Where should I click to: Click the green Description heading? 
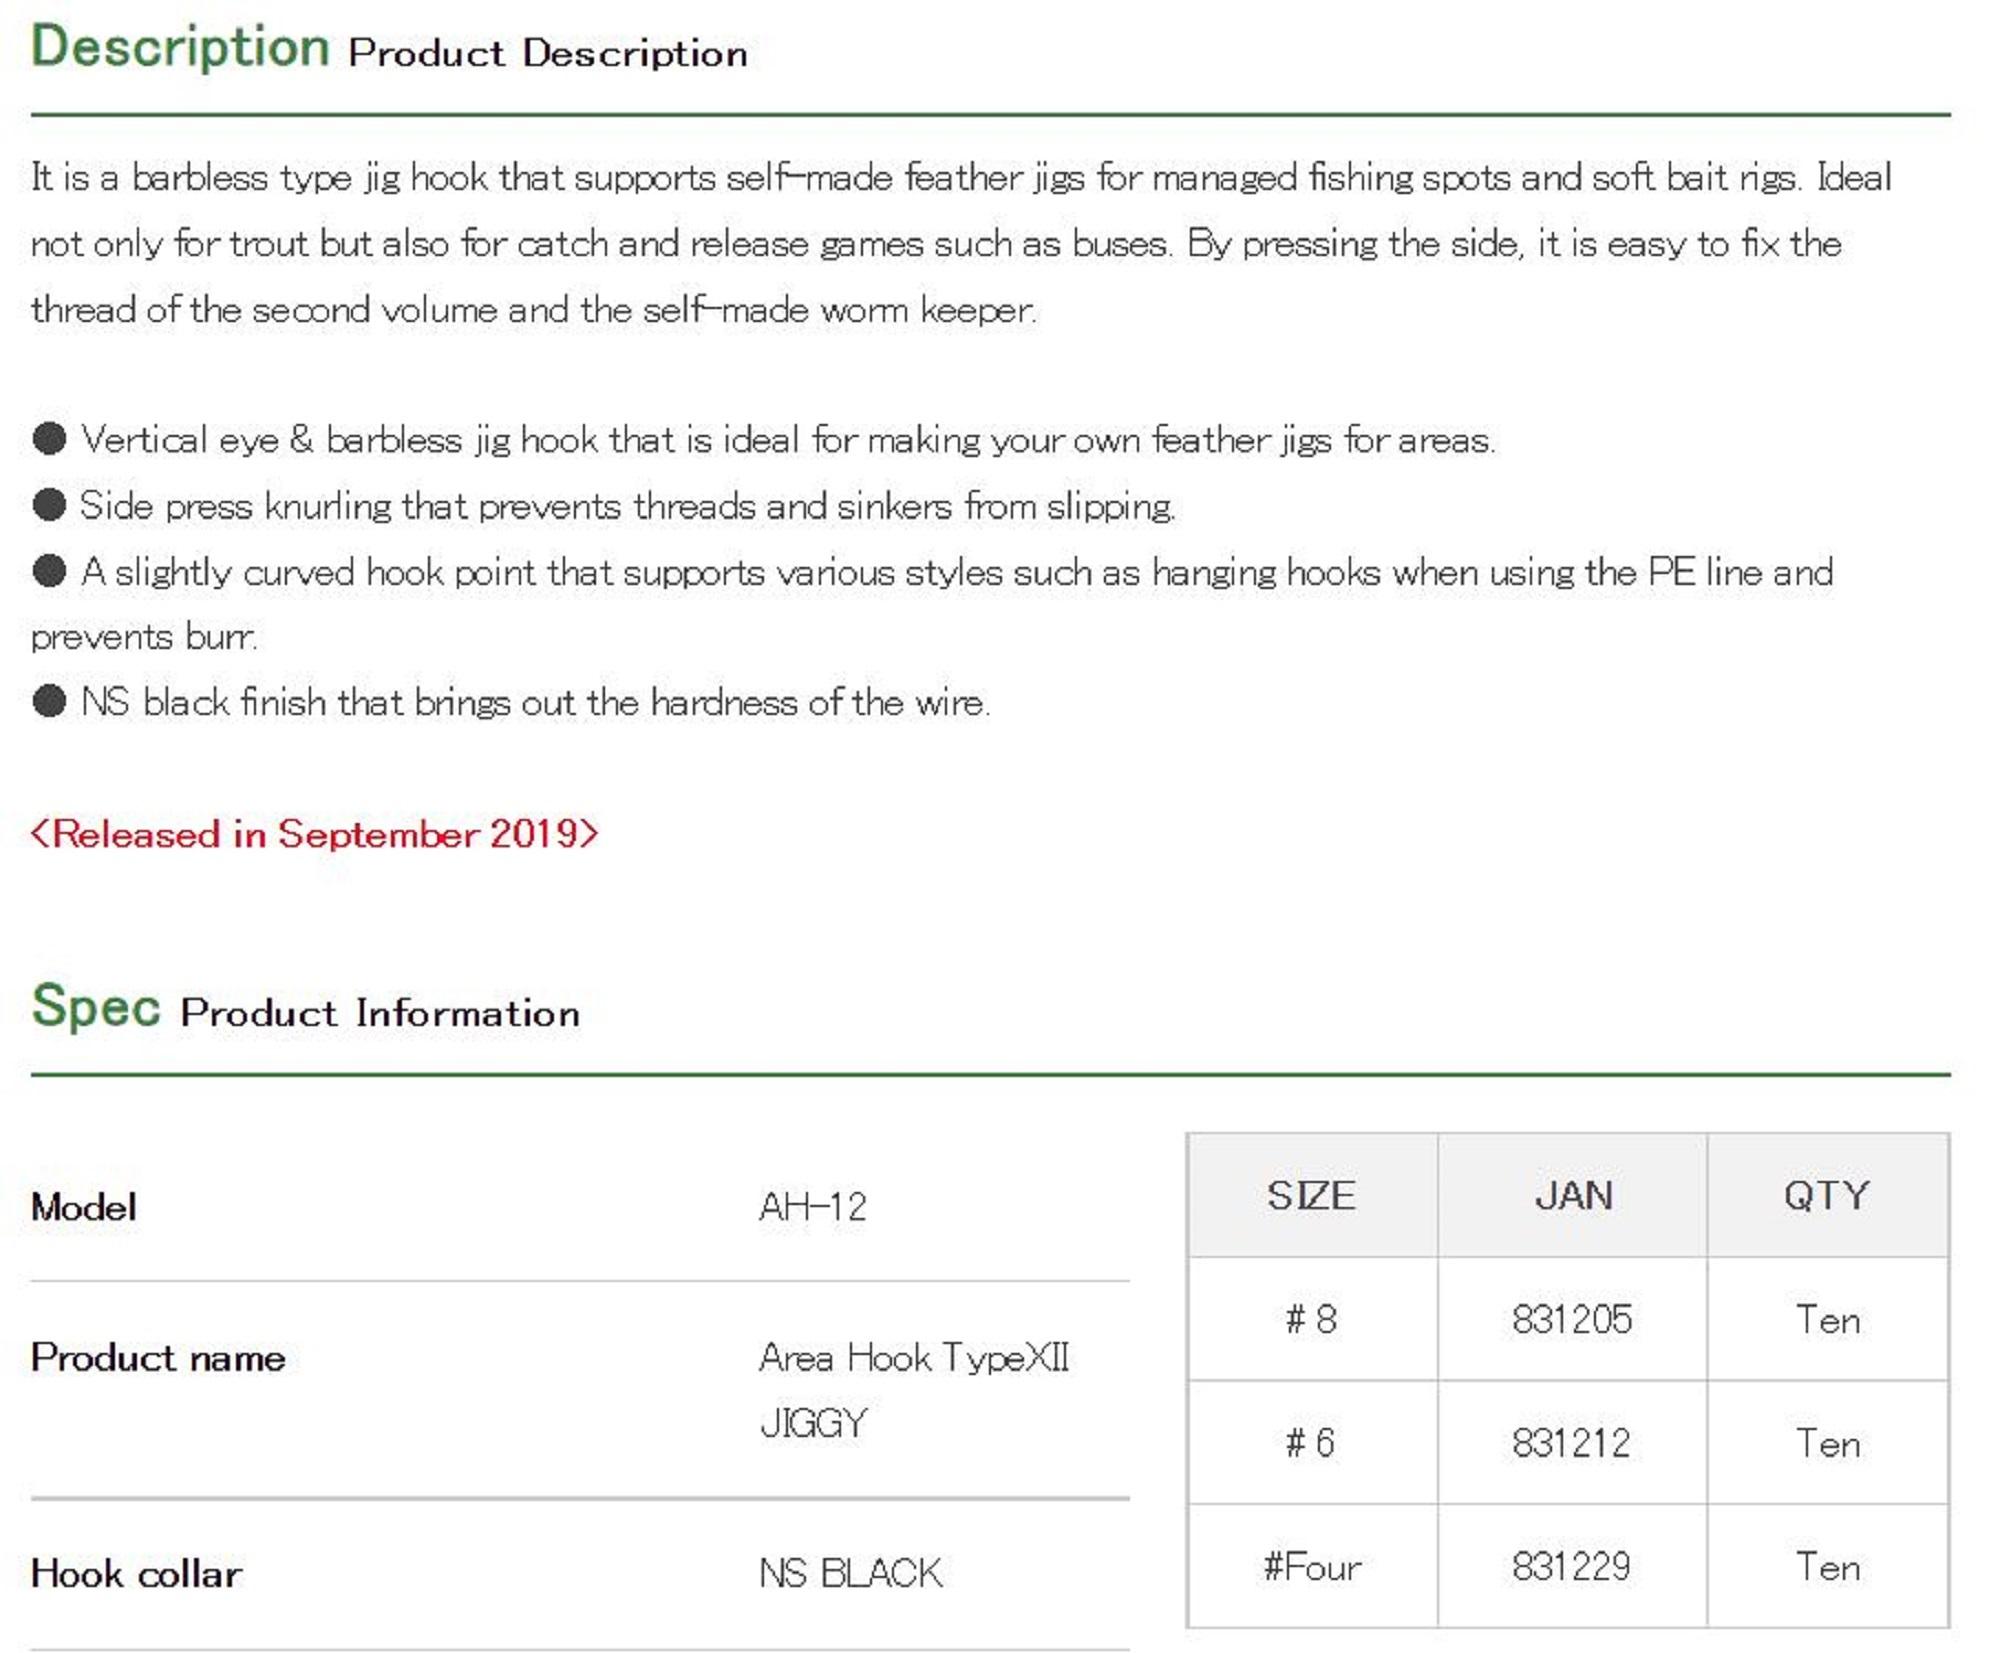[180, 47]
